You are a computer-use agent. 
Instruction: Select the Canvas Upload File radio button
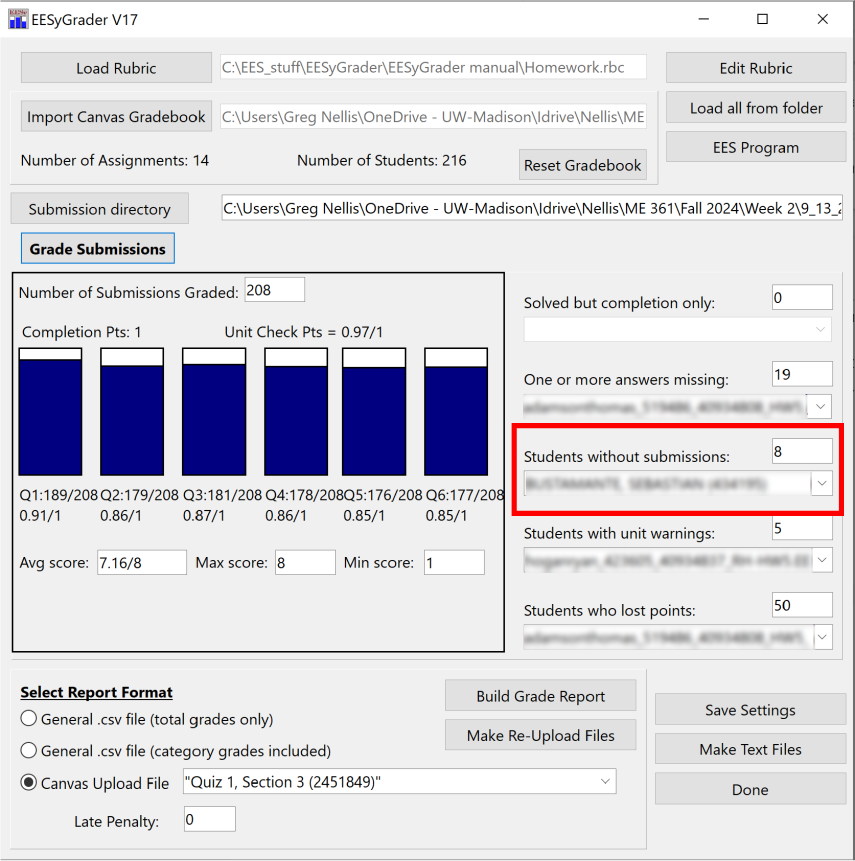coord(29,782)
